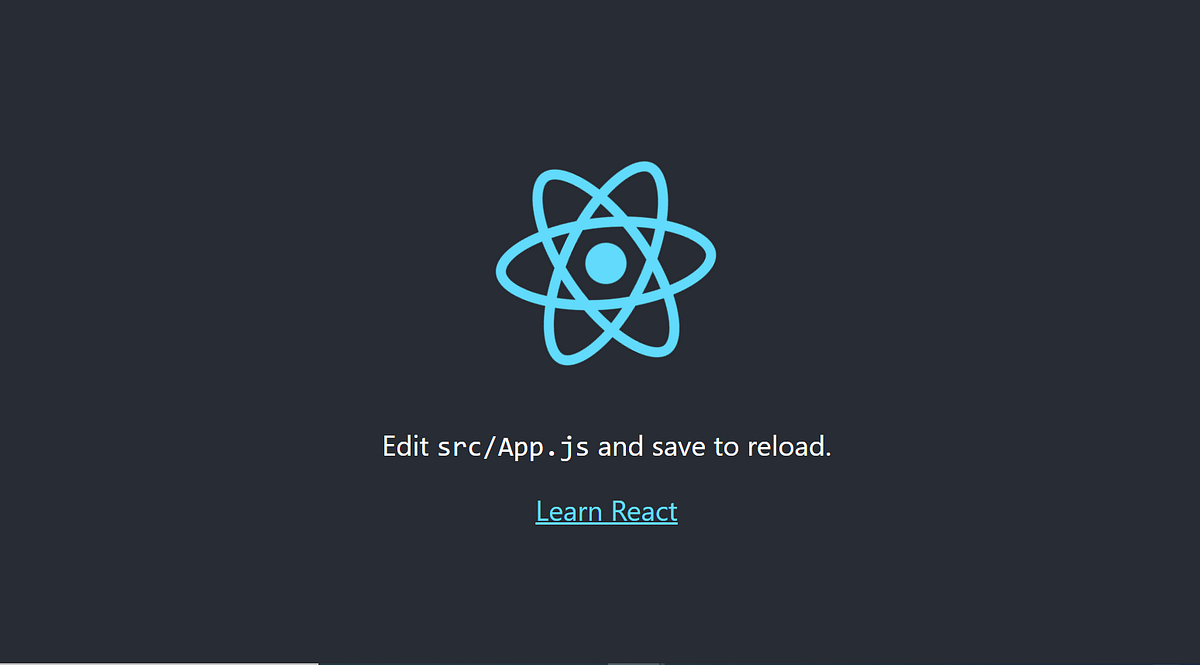Click the word "and" in the instruction text
The width and height of the screenshot is (1200, 665).
(621, 446)
